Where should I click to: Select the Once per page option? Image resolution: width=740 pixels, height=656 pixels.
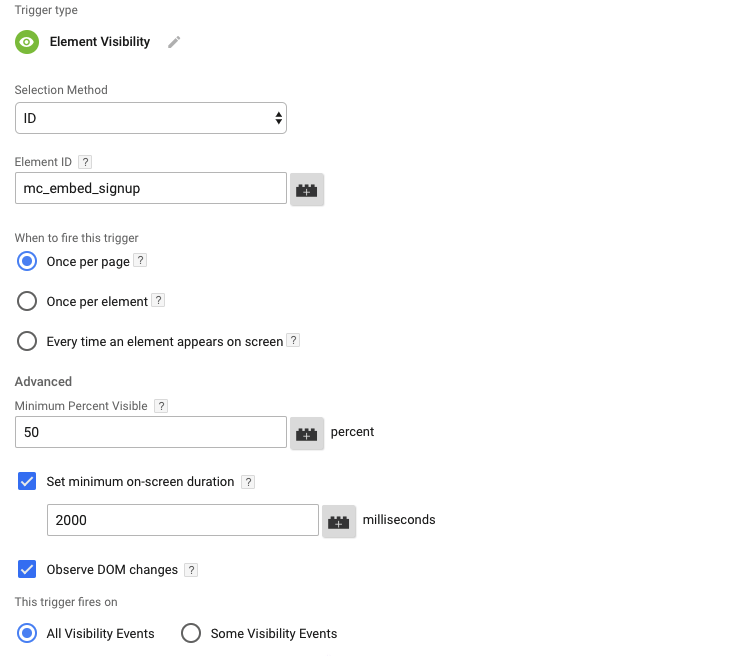27,261
